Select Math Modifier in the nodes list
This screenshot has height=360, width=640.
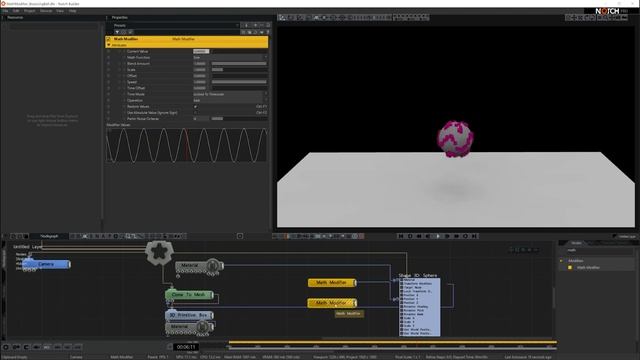click(x=588, y=268)
